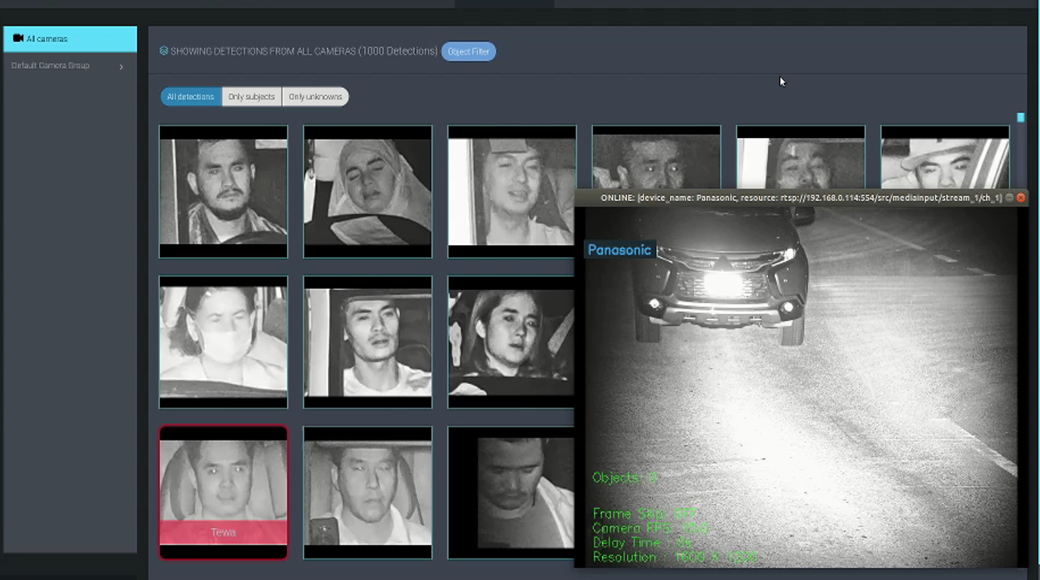
Task: Show Only subjects detections
Action: point(252,97)
